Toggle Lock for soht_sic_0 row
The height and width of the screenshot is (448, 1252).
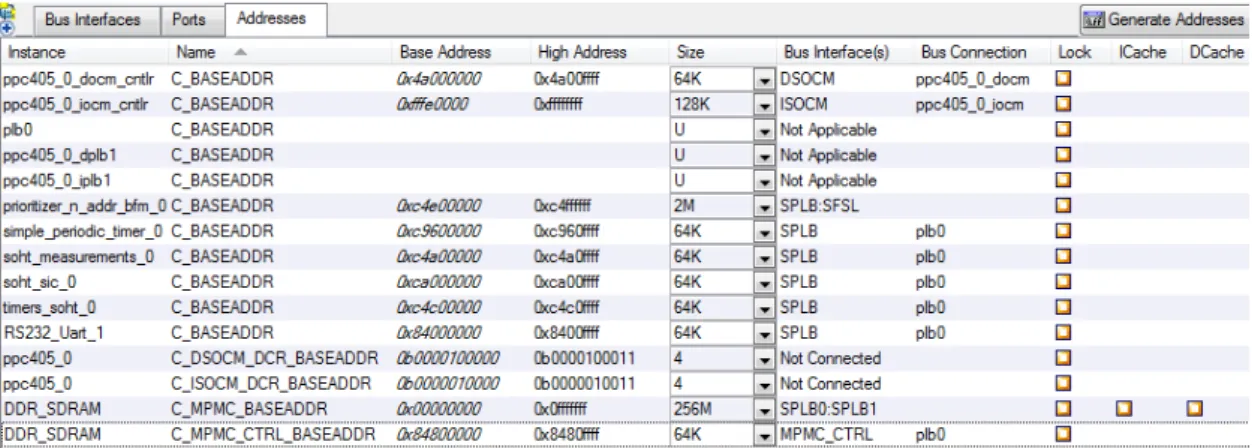click(1064, 281)
